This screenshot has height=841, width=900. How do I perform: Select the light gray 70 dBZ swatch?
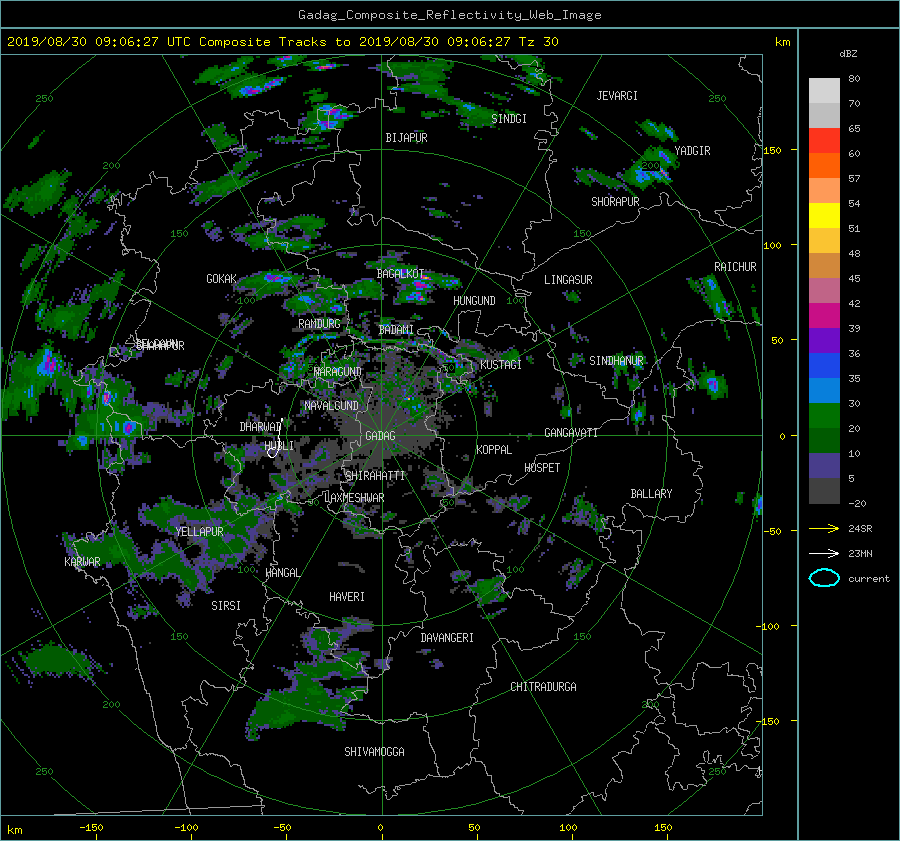tap(824, 91)
